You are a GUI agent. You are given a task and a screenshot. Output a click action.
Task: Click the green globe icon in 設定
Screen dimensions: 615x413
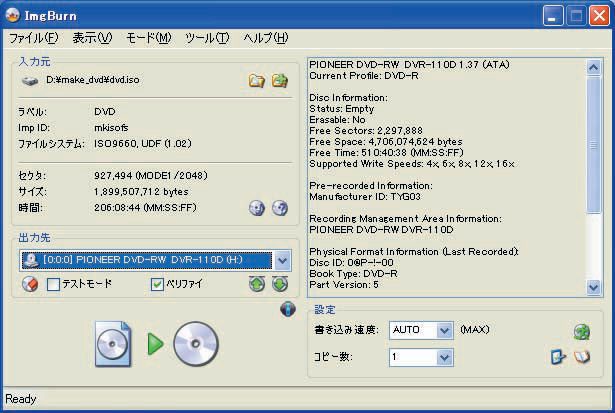tap(582, 332)
